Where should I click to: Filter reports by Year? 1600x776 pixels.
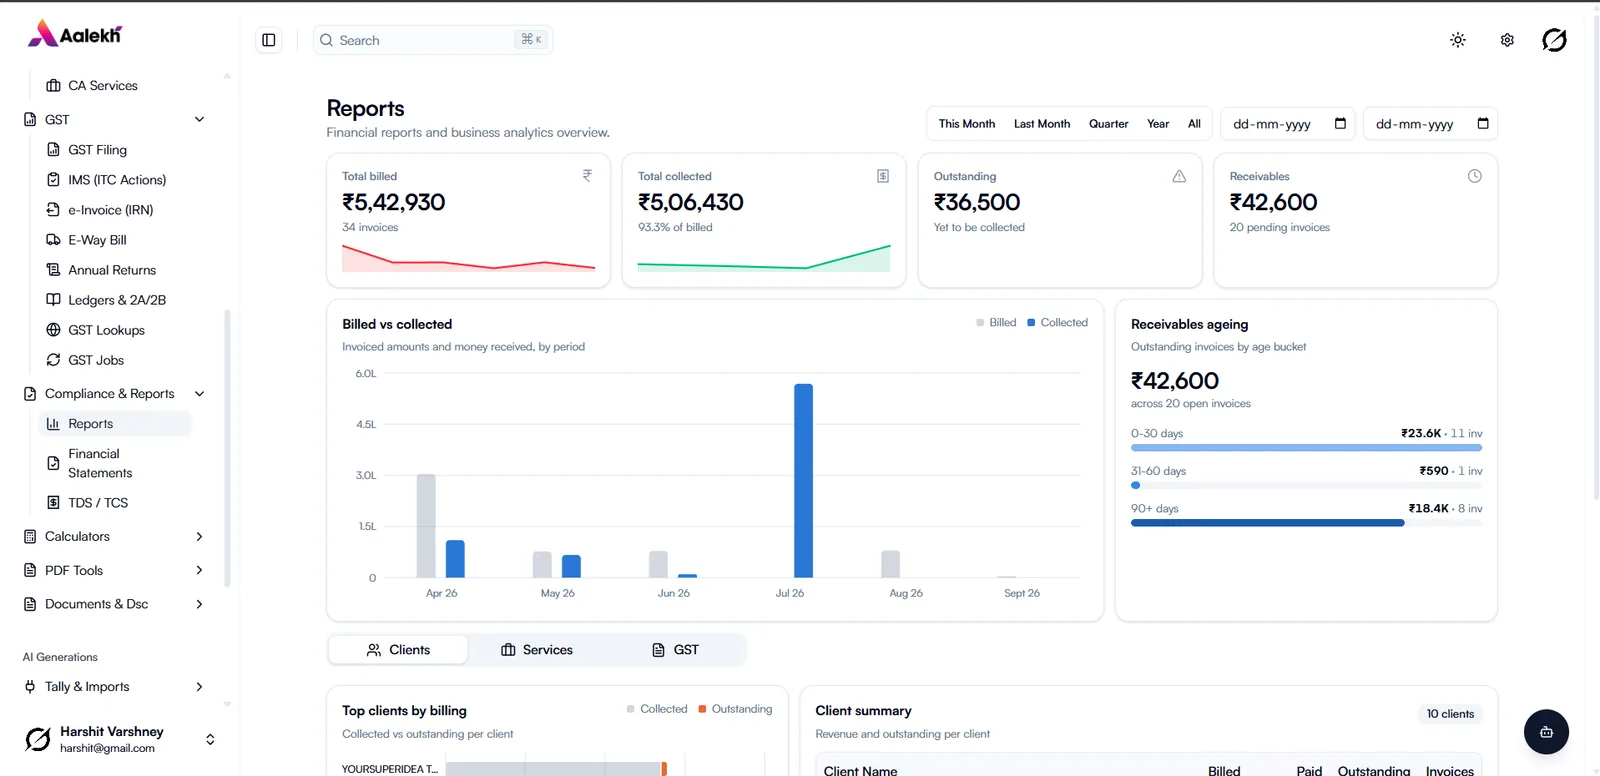(1158, 124)
